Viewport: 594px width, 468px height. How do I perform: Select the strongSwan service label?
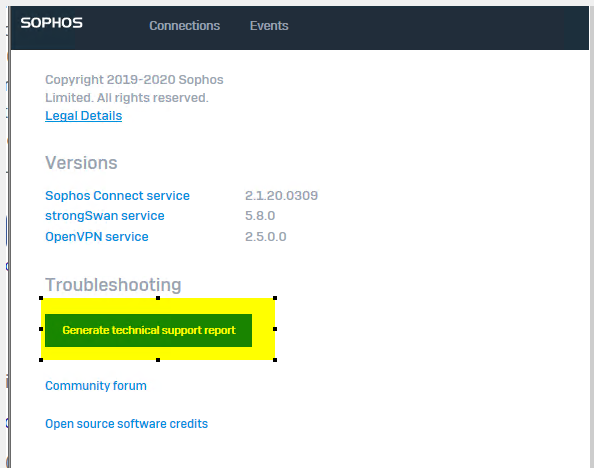pyautogui.click(x=105, y=216)
